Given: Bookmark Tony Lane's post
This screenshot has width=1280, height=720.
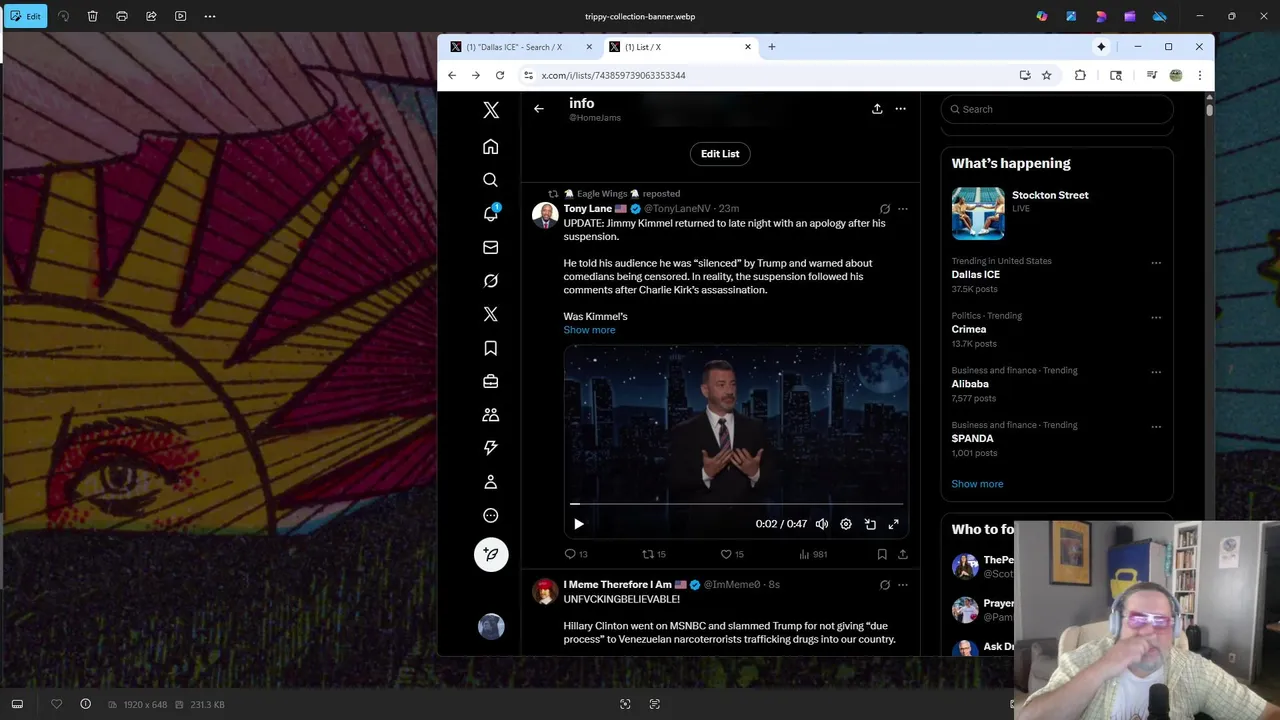Looking at the screenshot, I should [882, 554].
